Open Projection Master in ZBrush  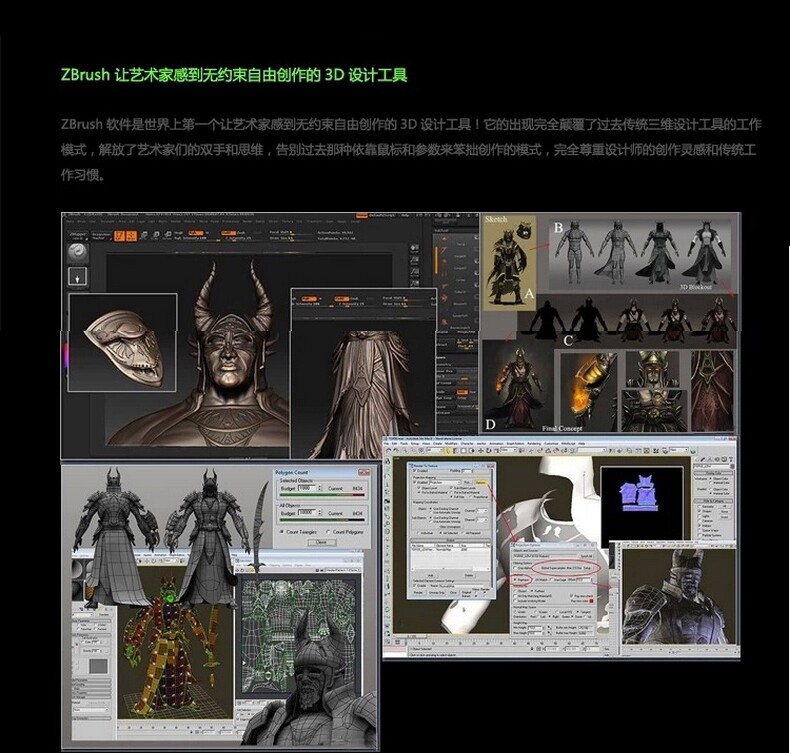click(101, 235)
